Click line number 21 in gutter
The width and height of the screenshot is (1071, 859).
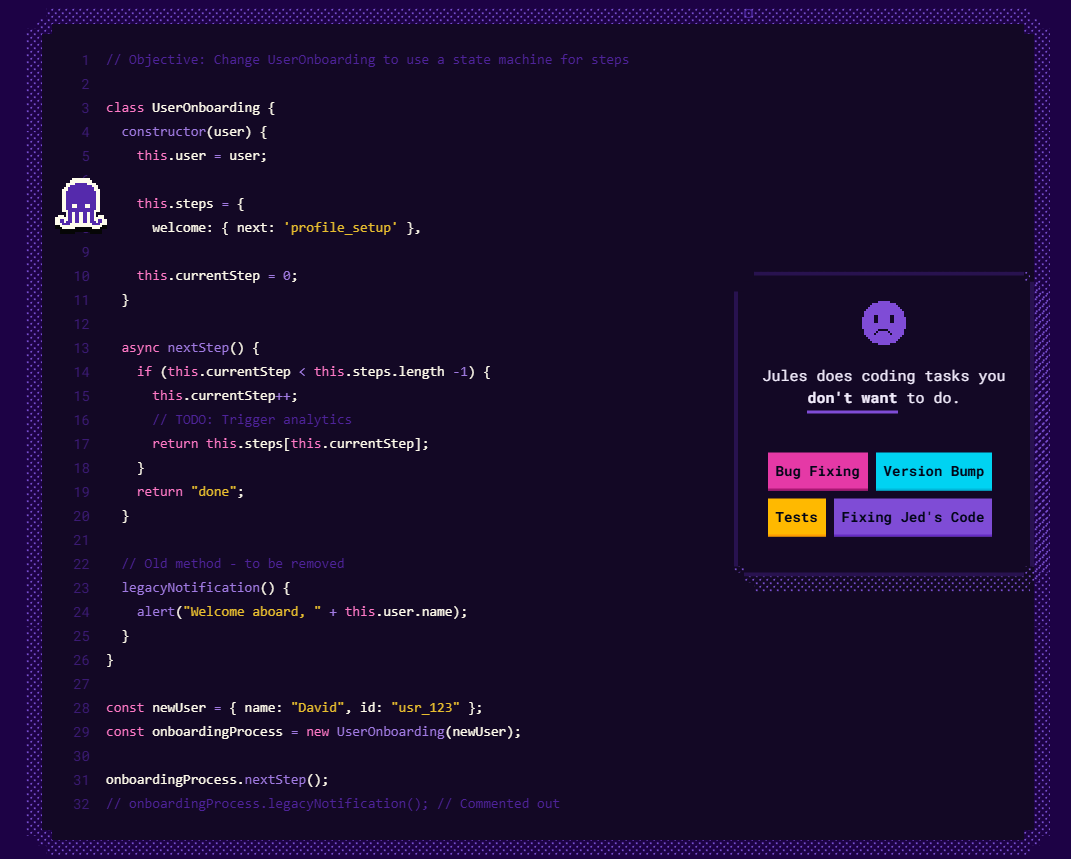click(x=81, y=540)
